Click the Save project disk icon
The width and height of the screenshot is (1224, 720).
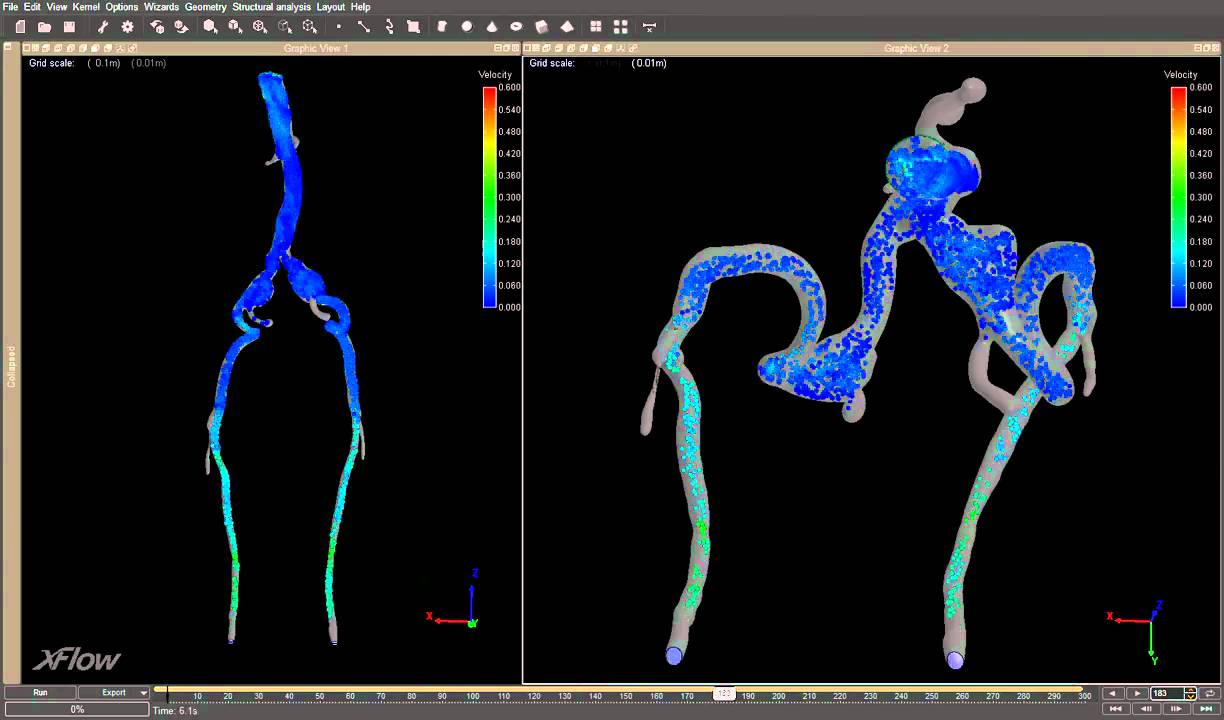69,27
